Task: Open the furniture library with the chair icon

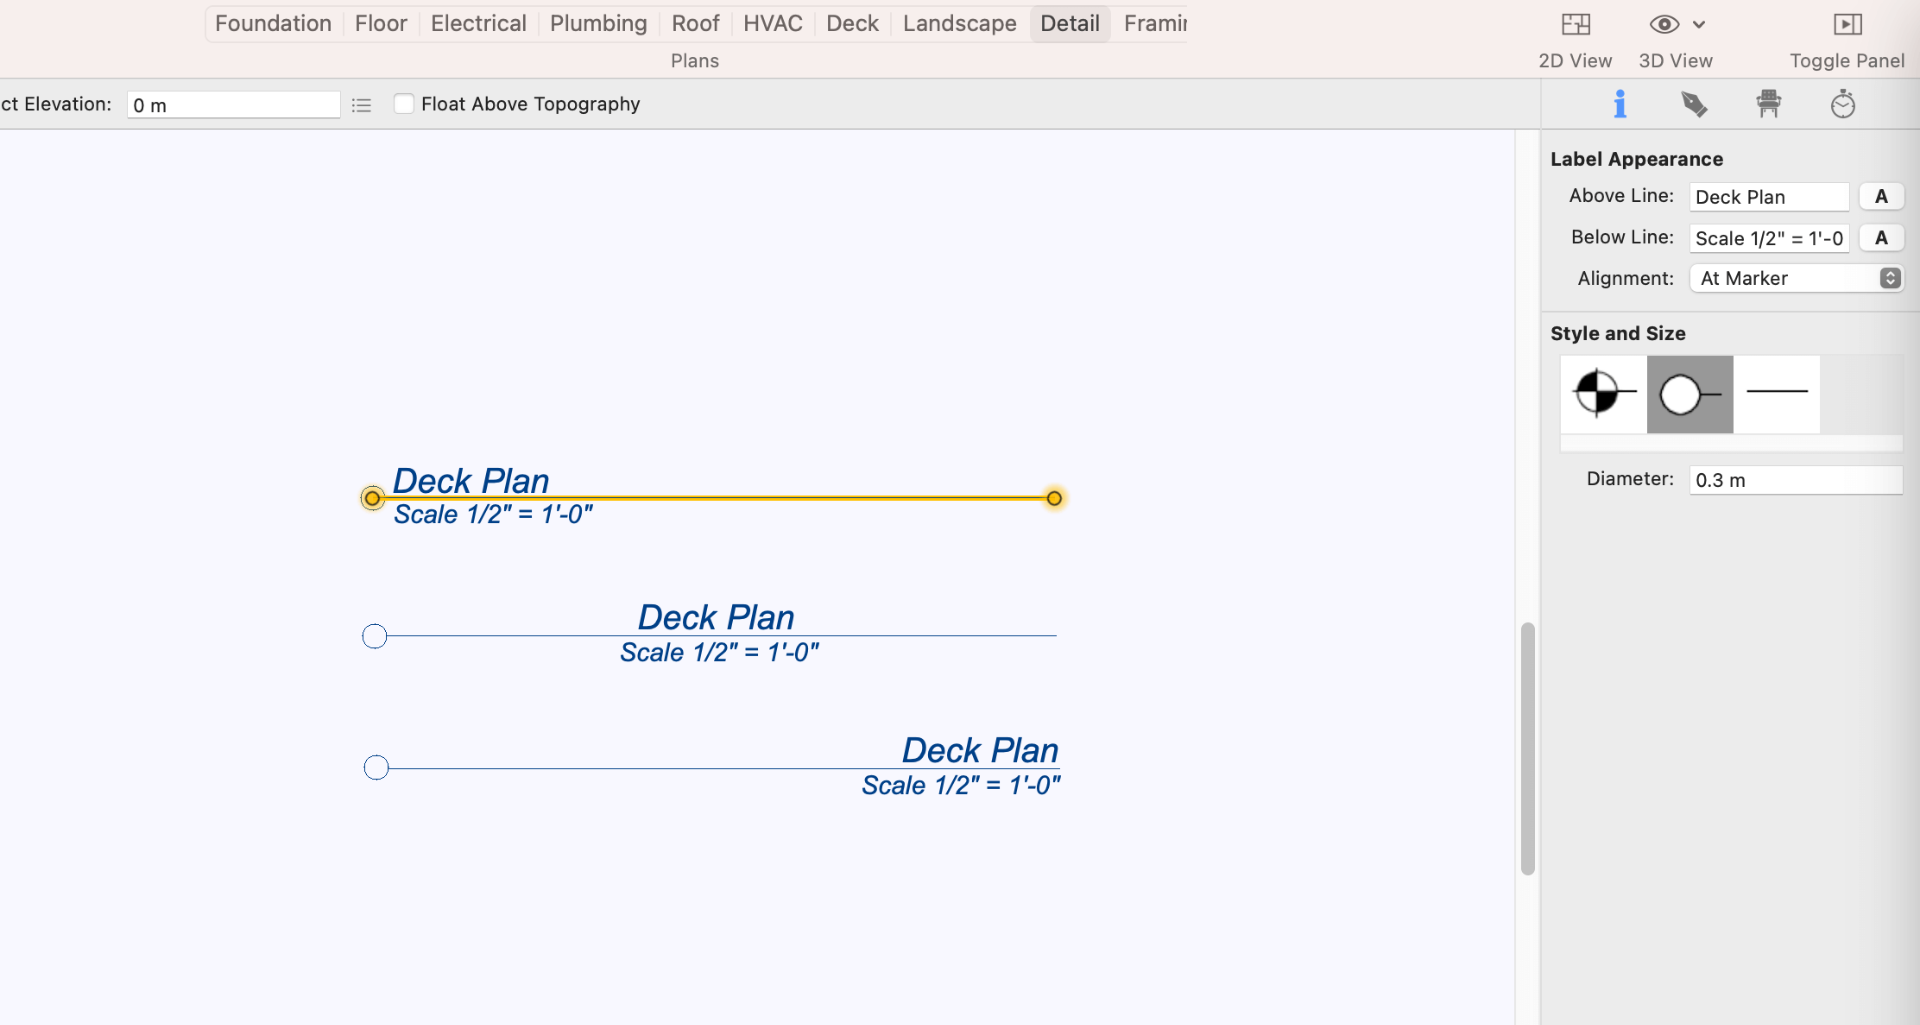Action: tap(1768, 103)
